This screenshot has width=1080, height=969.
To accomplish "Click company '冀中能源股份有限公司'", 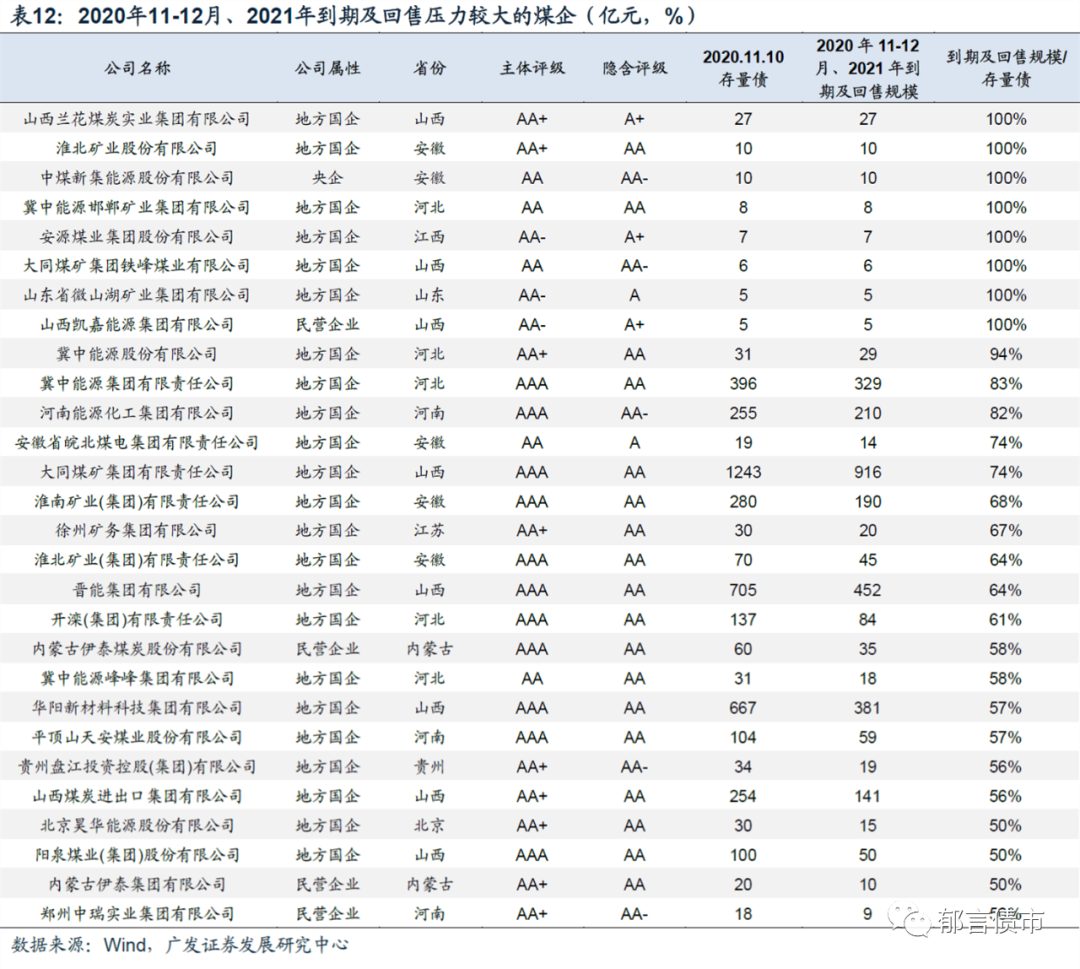I will (x=137, y=355).
